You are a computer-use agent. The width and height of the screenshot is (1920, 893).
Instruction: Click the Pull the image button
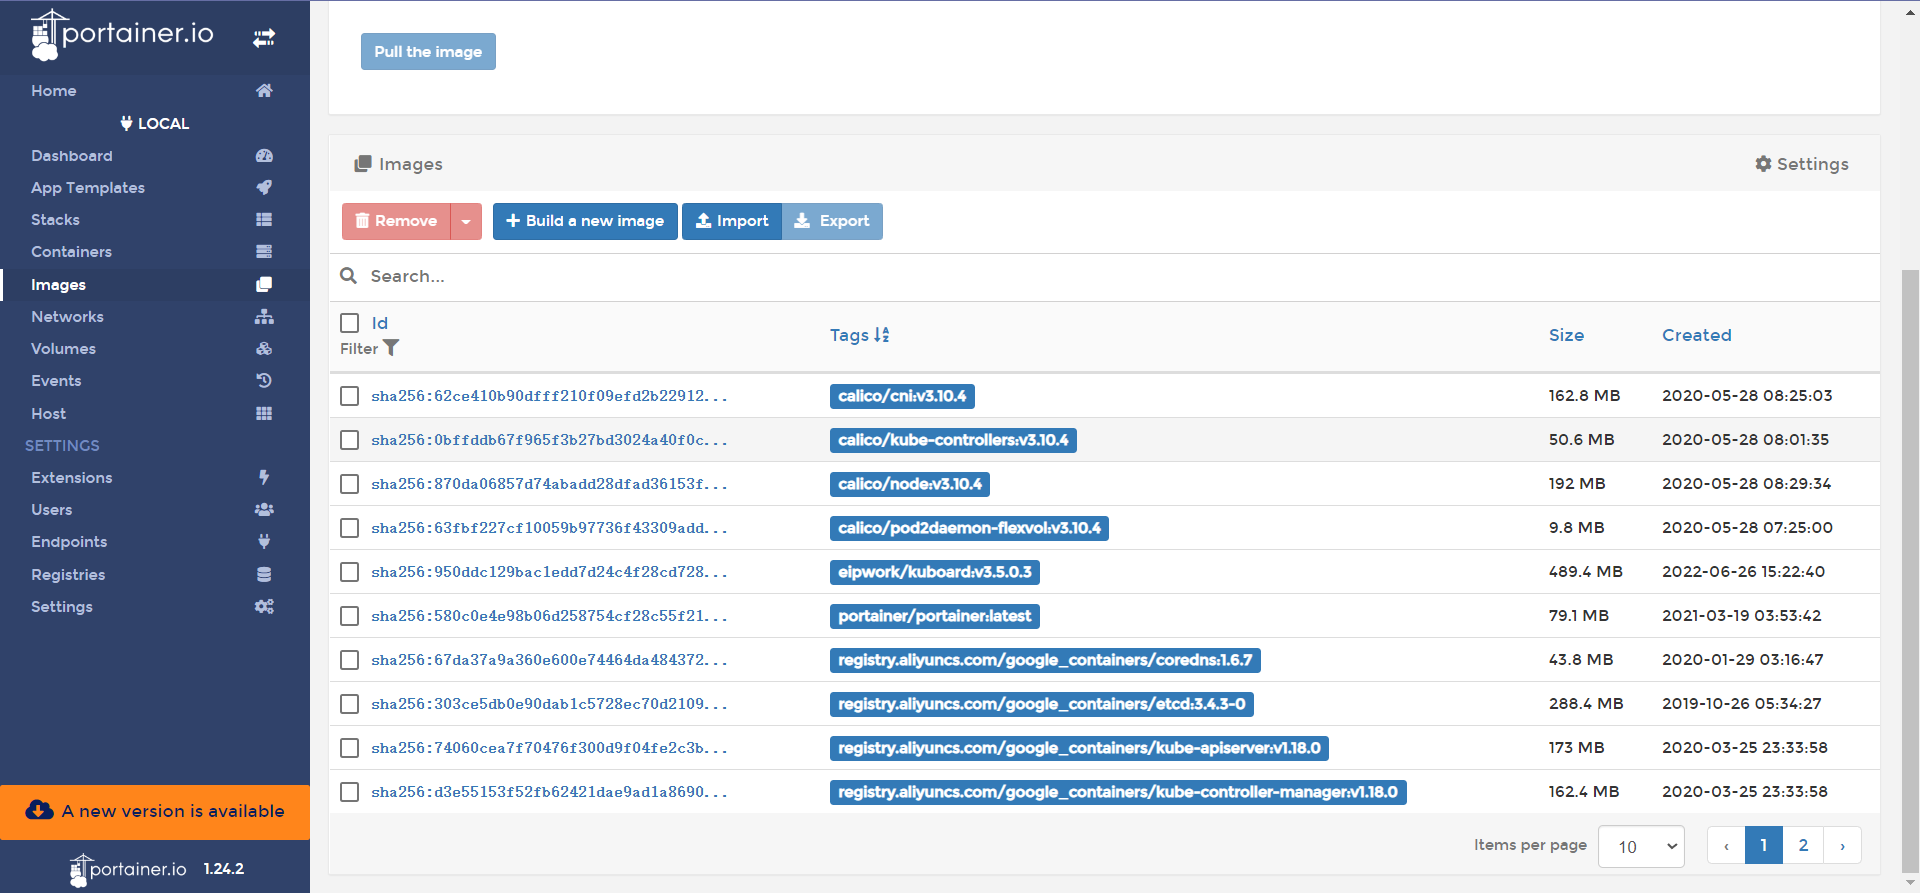tap(428, 52)
